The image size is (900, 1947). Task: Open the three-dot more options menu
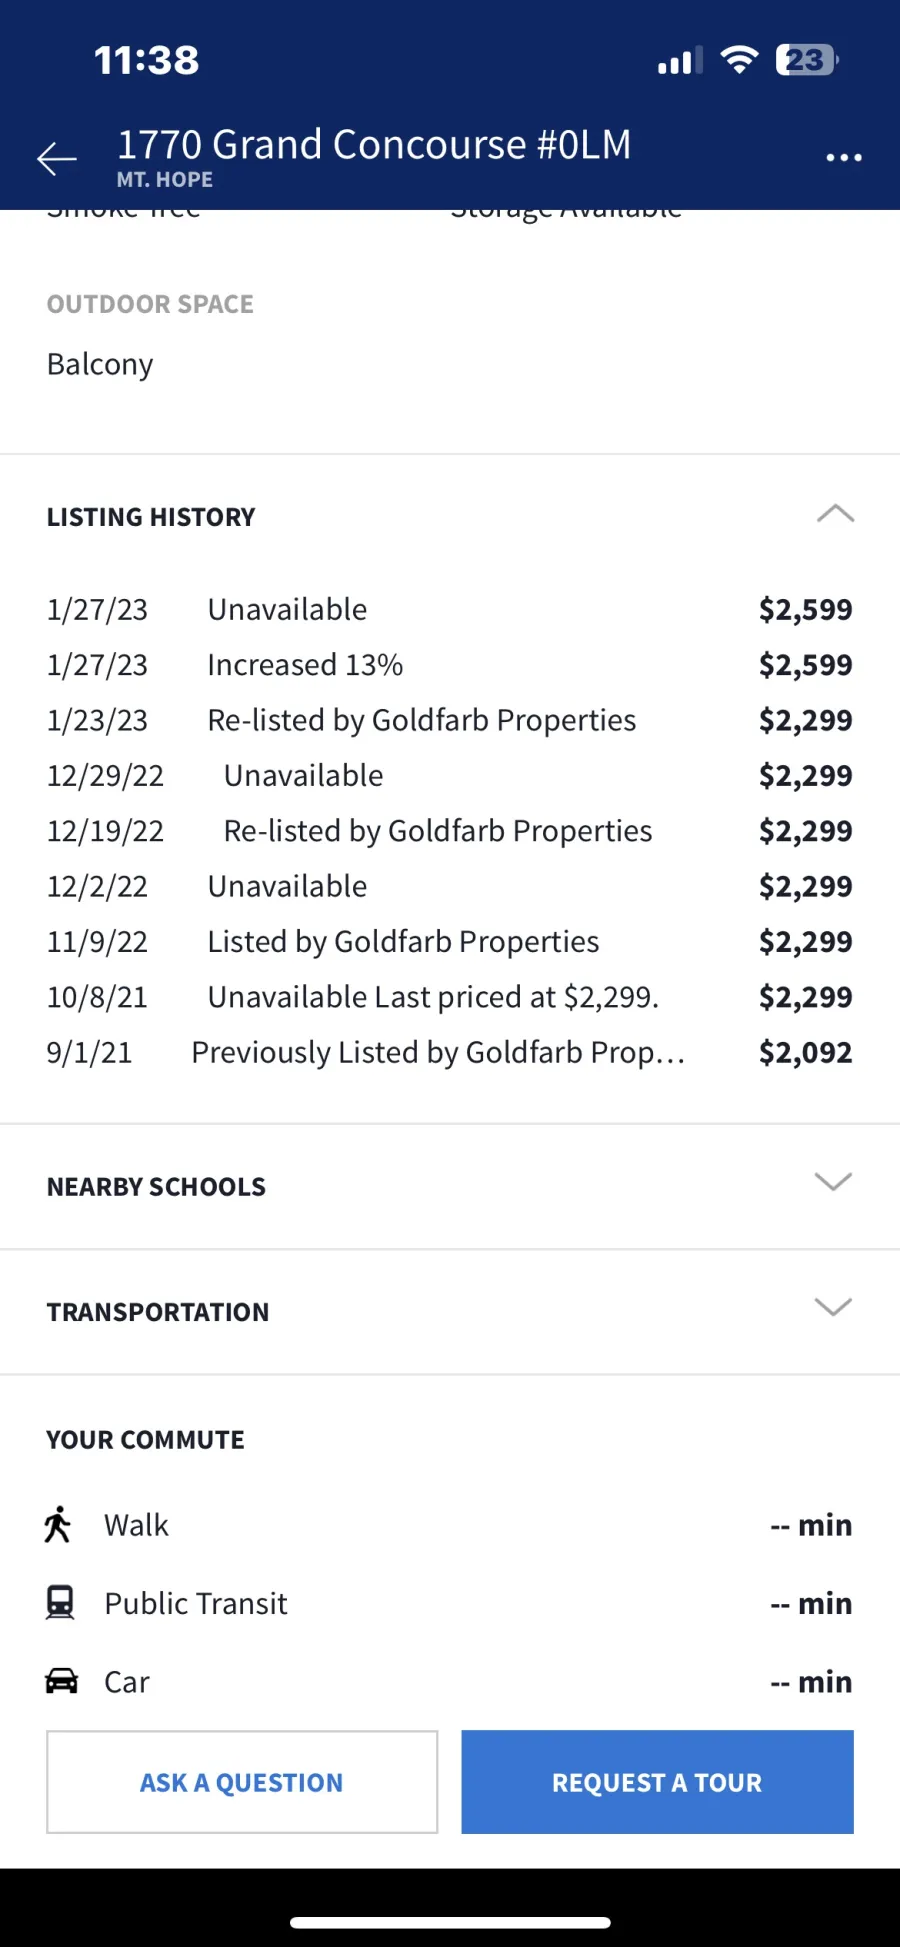(x=844, y=158)
